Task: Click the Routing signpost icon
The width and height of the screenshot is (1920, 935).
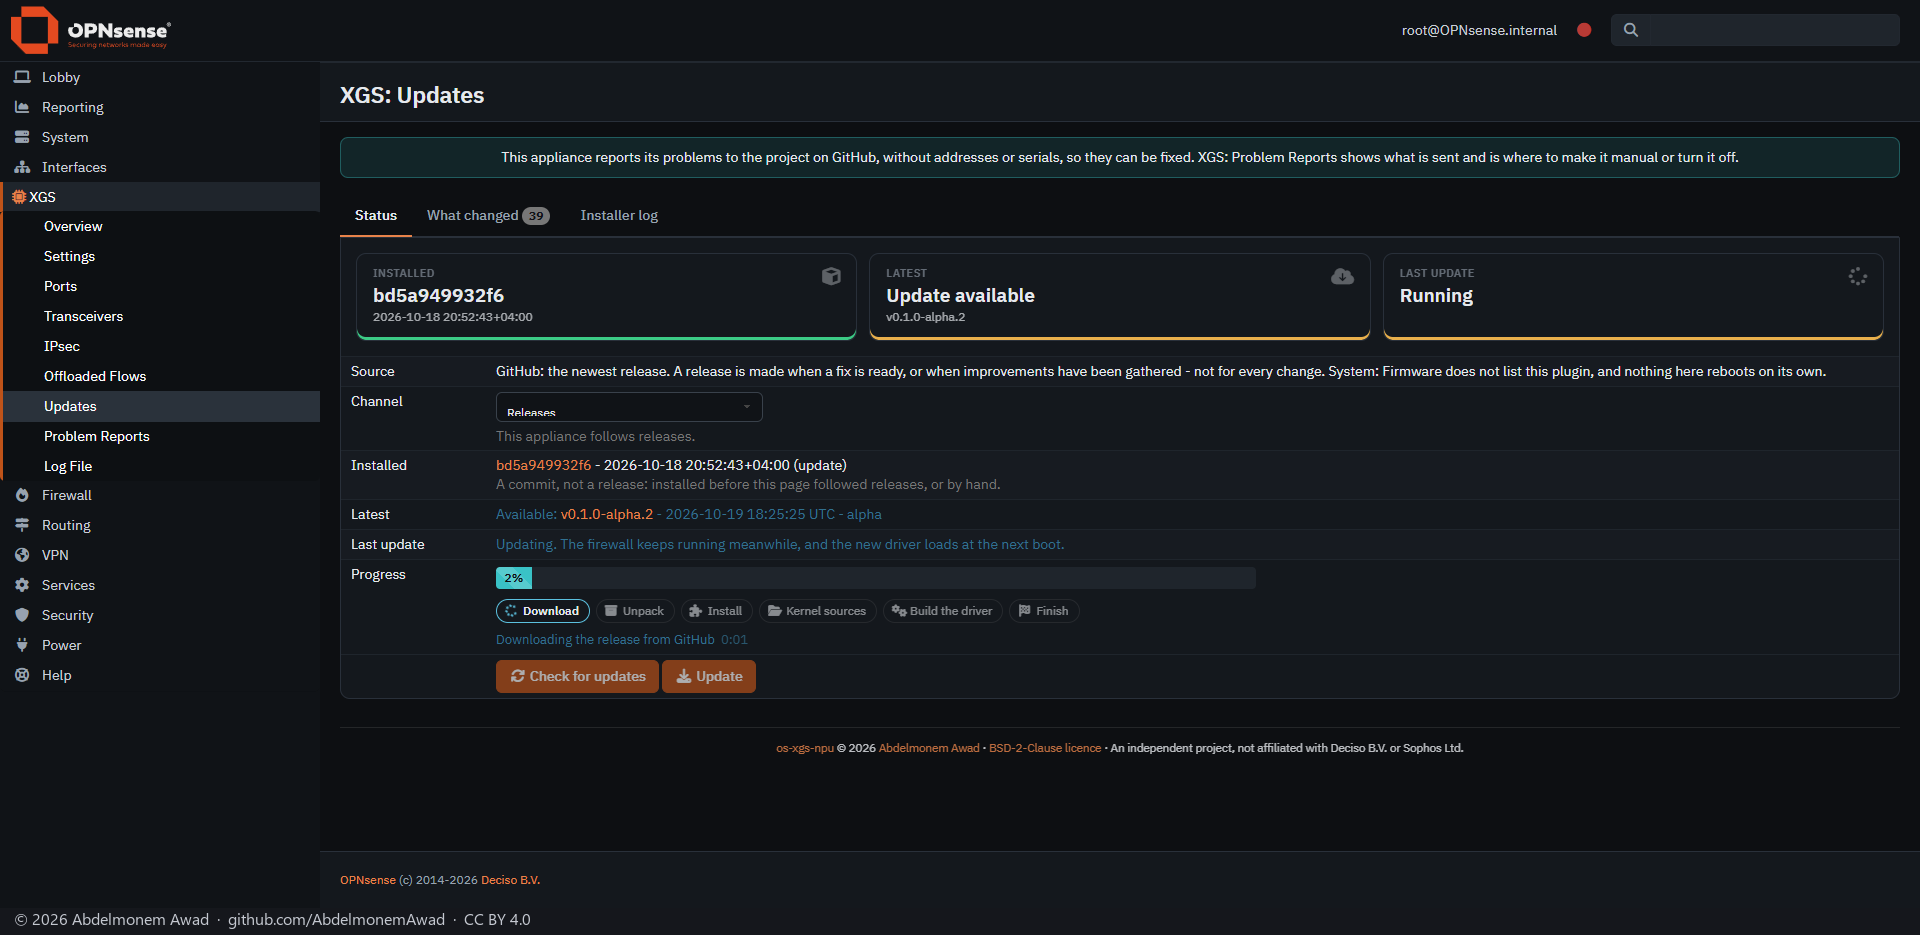Action: click(x=22, y=525)
